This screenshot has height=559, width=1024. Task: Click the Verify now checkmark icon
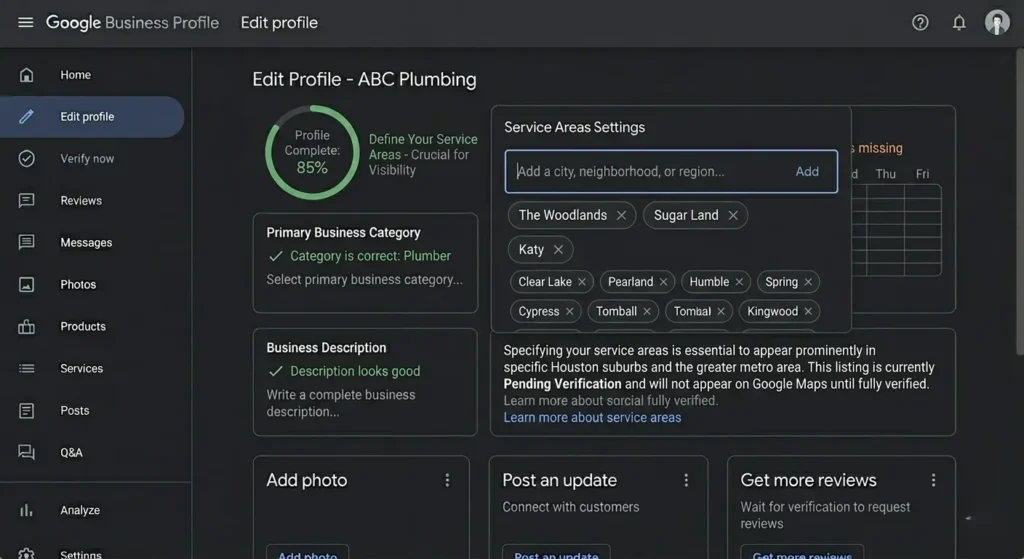[x=26, y=159]
